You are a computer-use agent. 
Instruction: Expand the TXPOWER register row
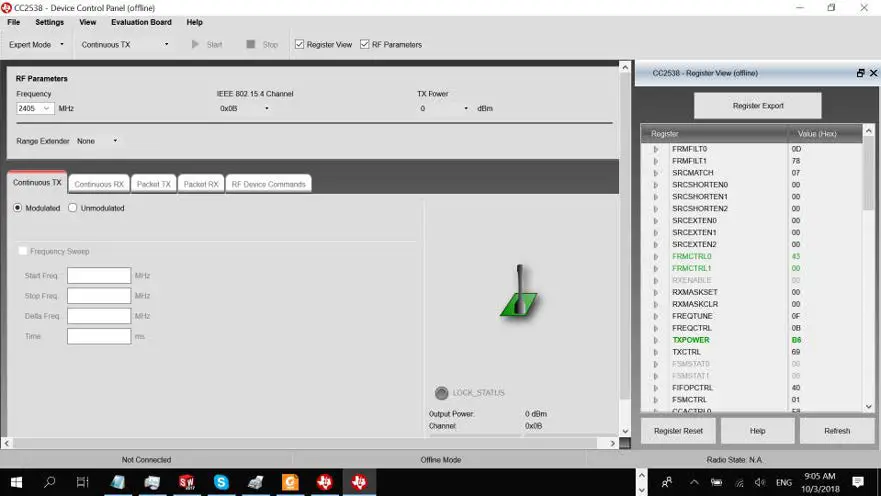point(655,340)
